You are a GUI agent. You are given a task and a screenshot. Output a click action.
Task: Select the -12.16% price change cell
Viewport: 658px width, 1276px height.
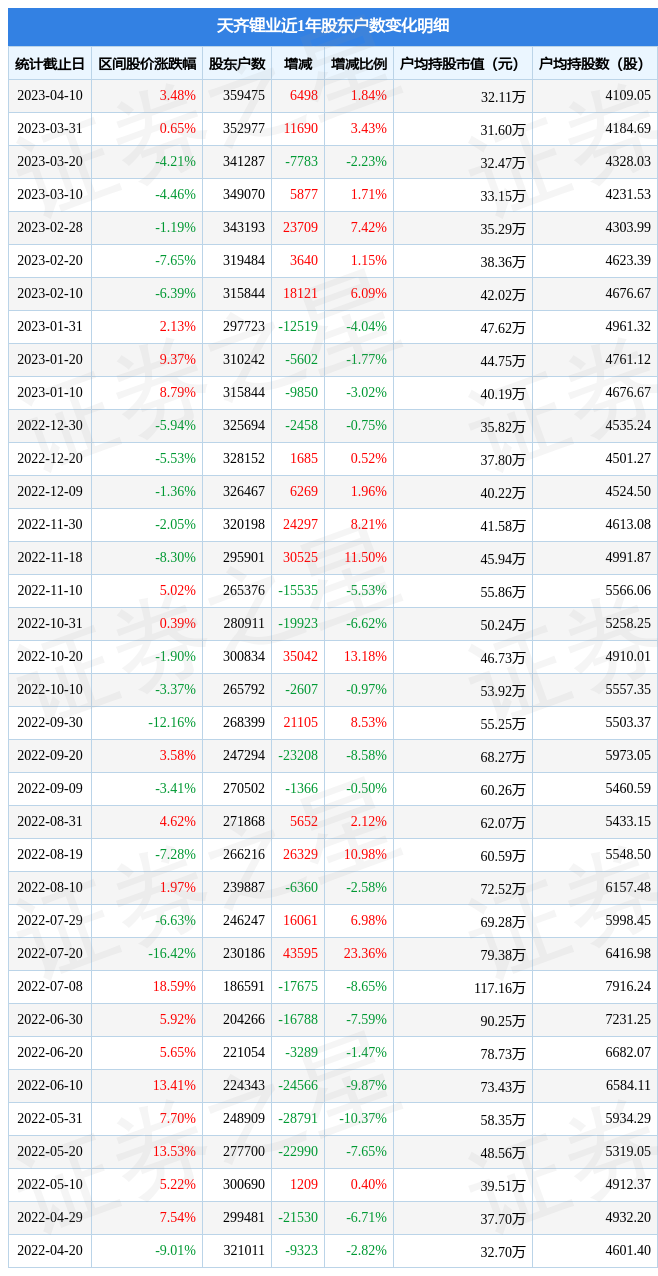pos(172,723)
